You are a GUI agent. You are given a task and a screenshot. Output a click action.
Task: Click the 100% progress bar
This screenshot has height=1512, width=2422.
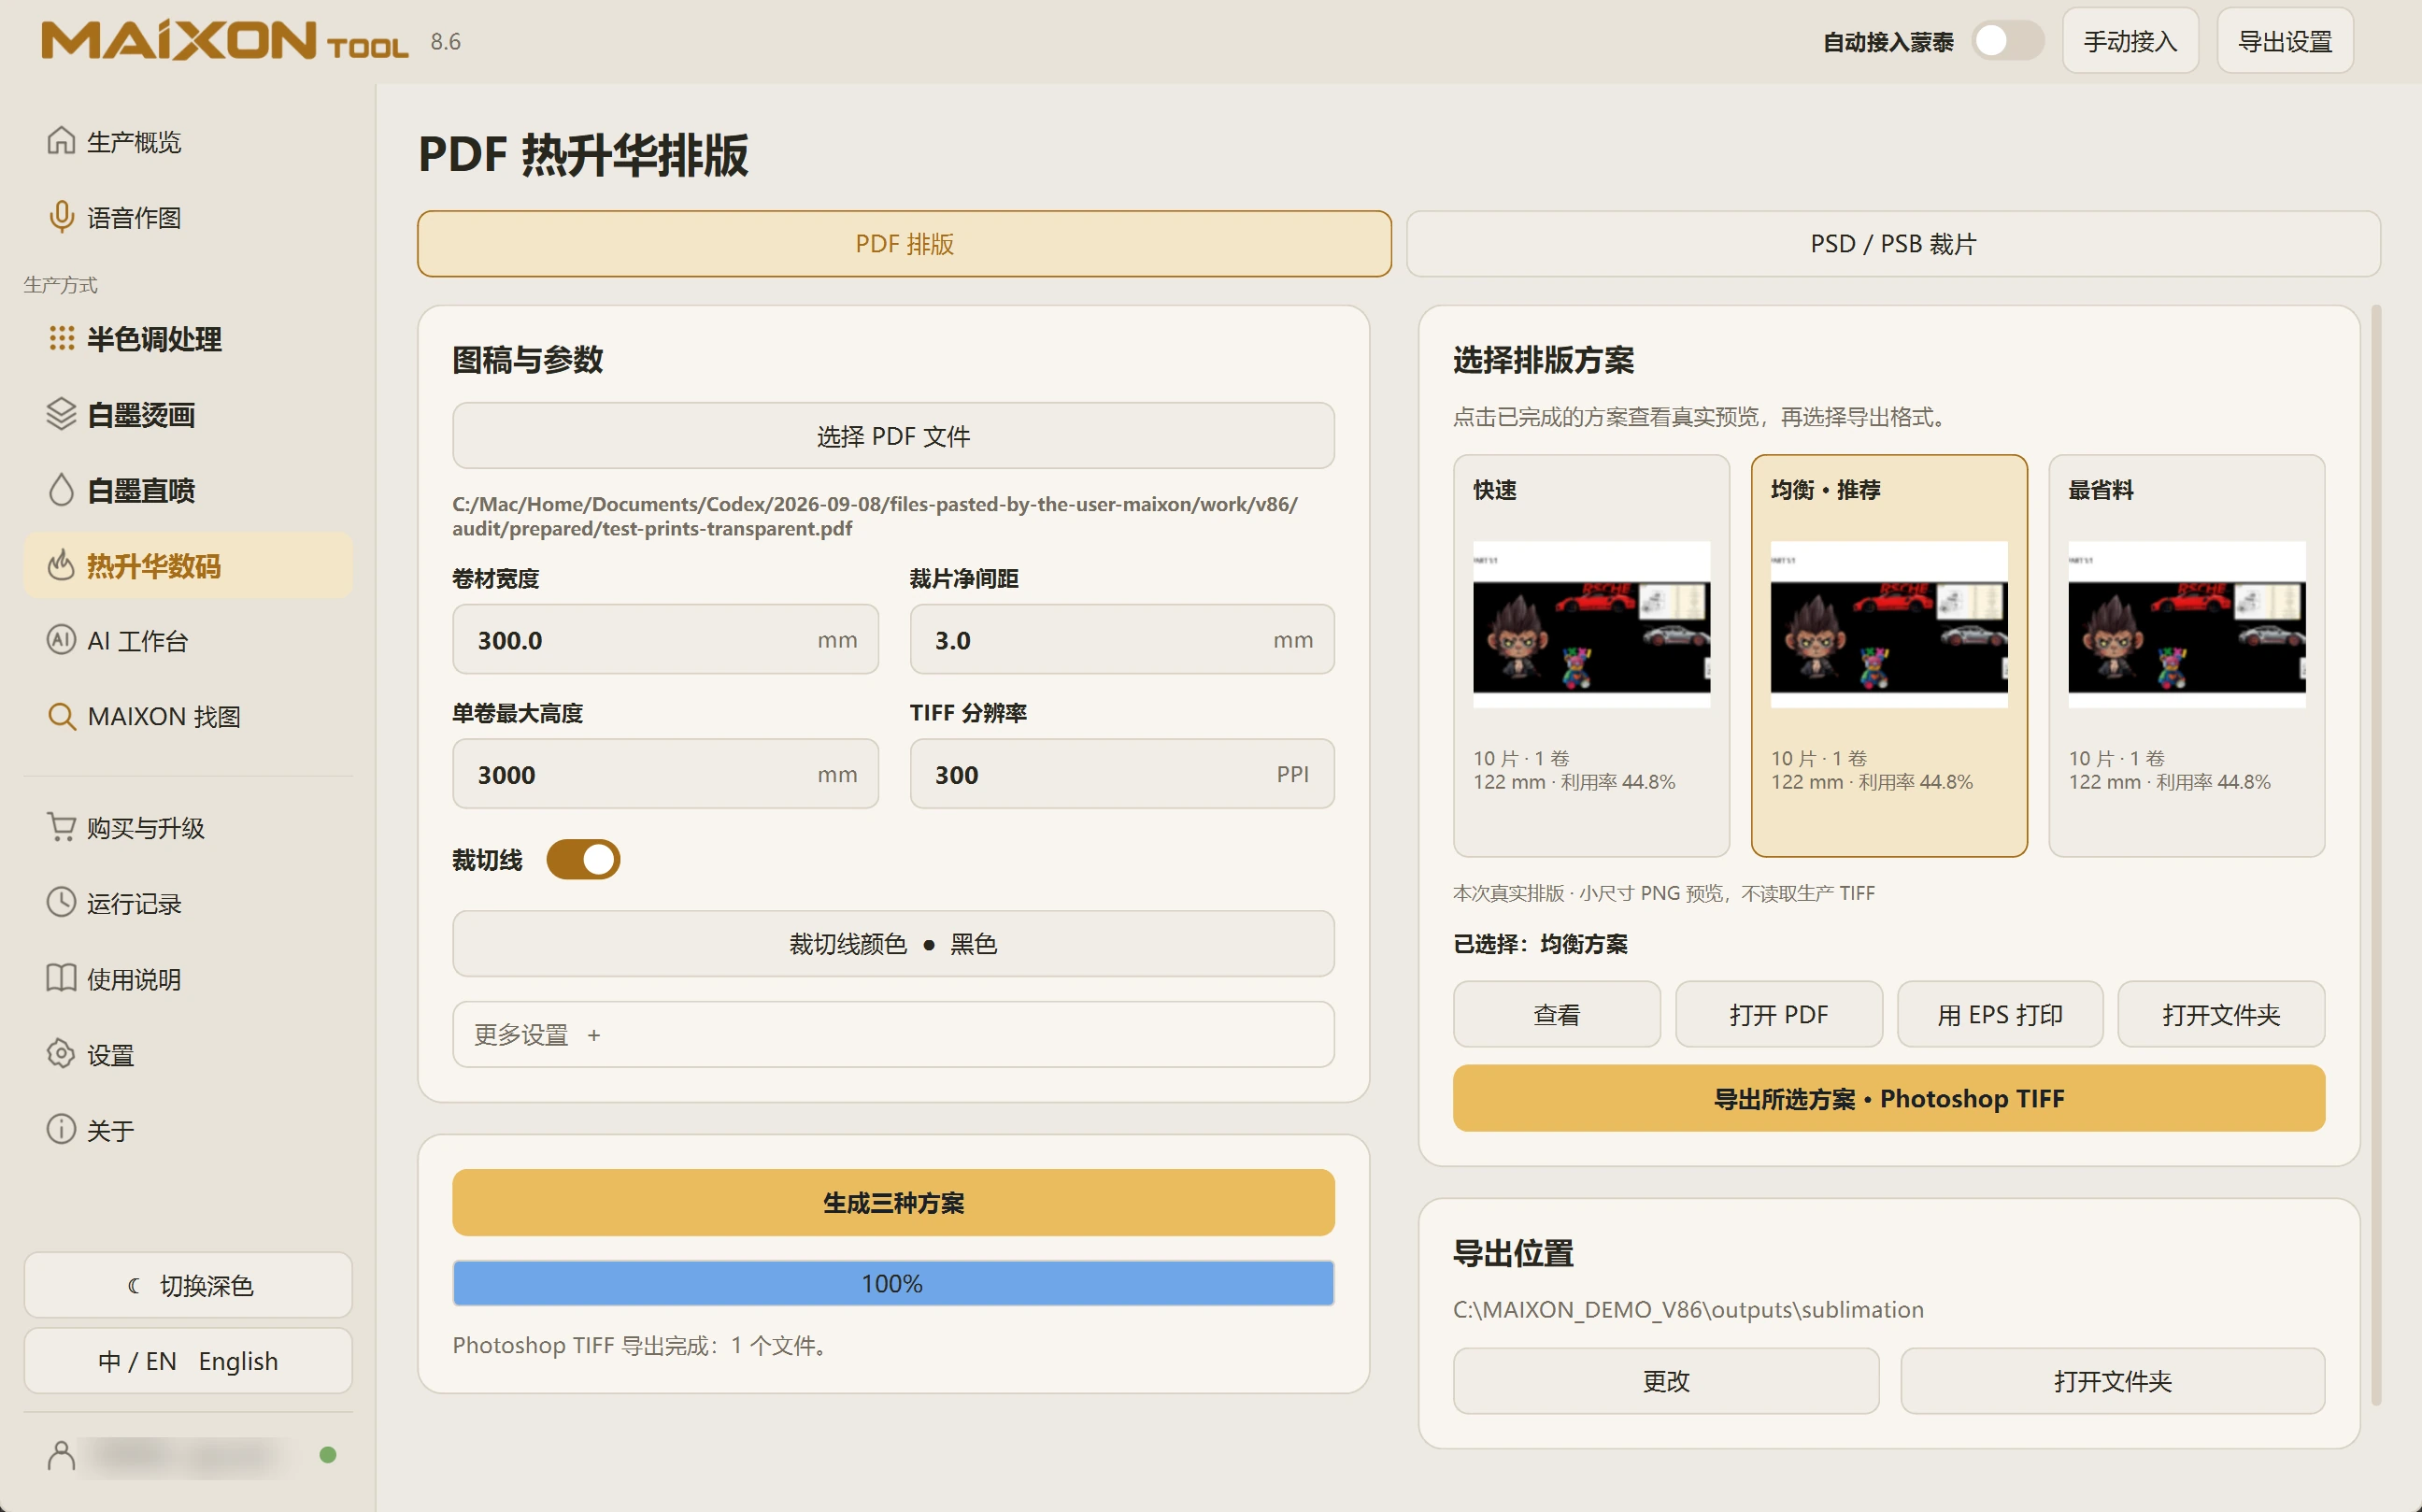(893, 1283)
